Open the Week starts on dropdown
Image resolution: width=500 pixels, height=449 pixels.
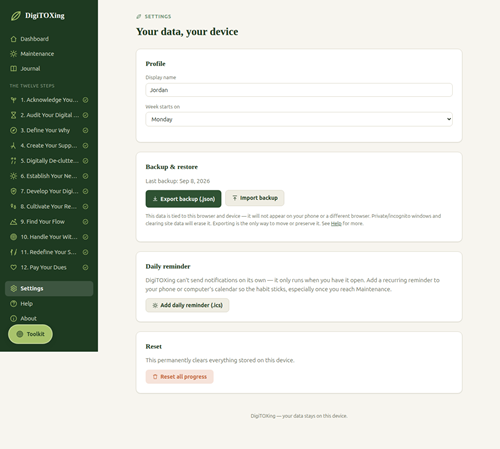click(x=299, y=119)
